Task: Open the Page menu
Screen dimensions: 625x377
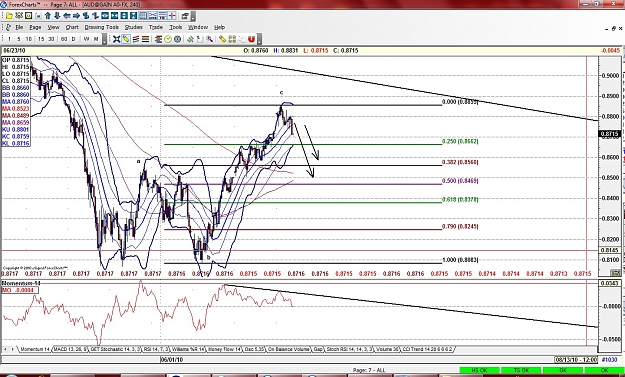Action: coord(35,27)
